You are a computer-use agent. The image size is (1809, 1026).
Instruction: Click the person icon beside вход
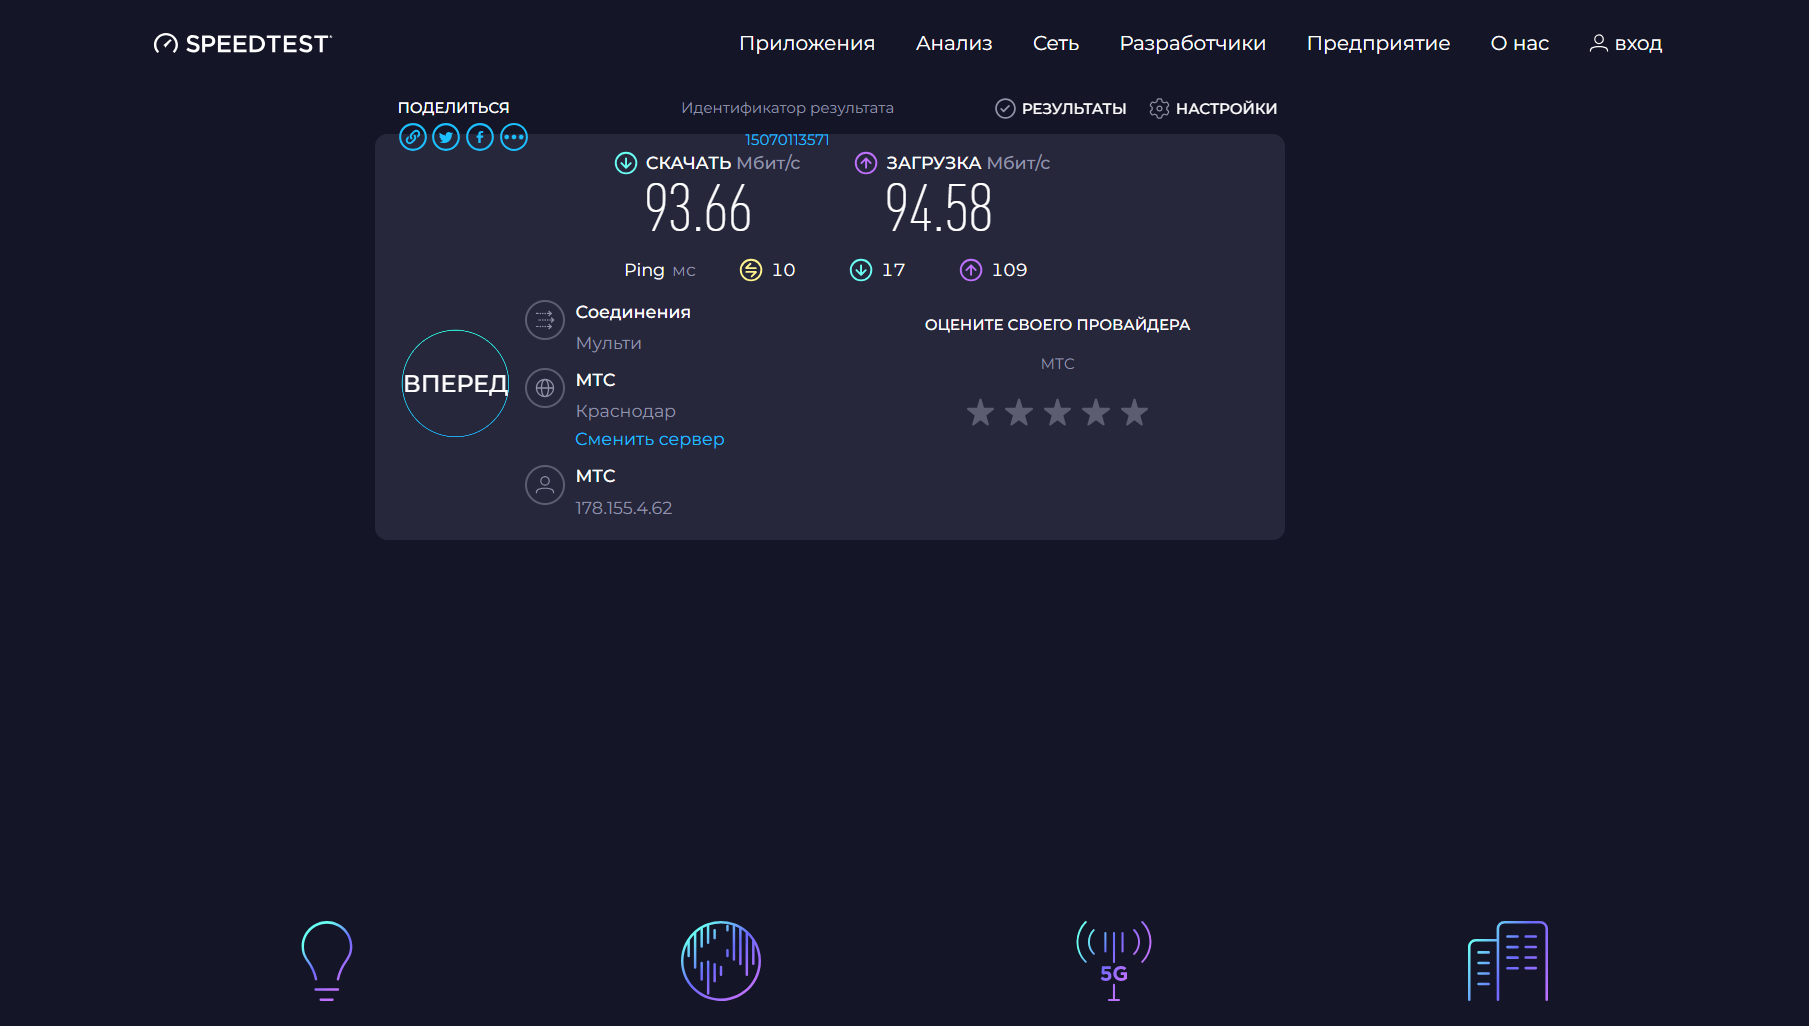tap(1599, 43)
